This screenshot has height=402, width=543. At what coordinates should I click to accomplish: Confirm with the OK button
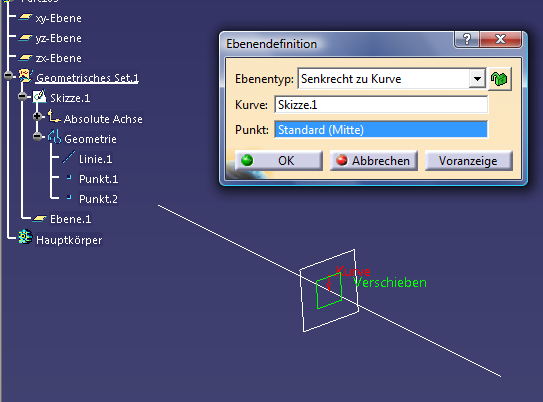point(279,161)
